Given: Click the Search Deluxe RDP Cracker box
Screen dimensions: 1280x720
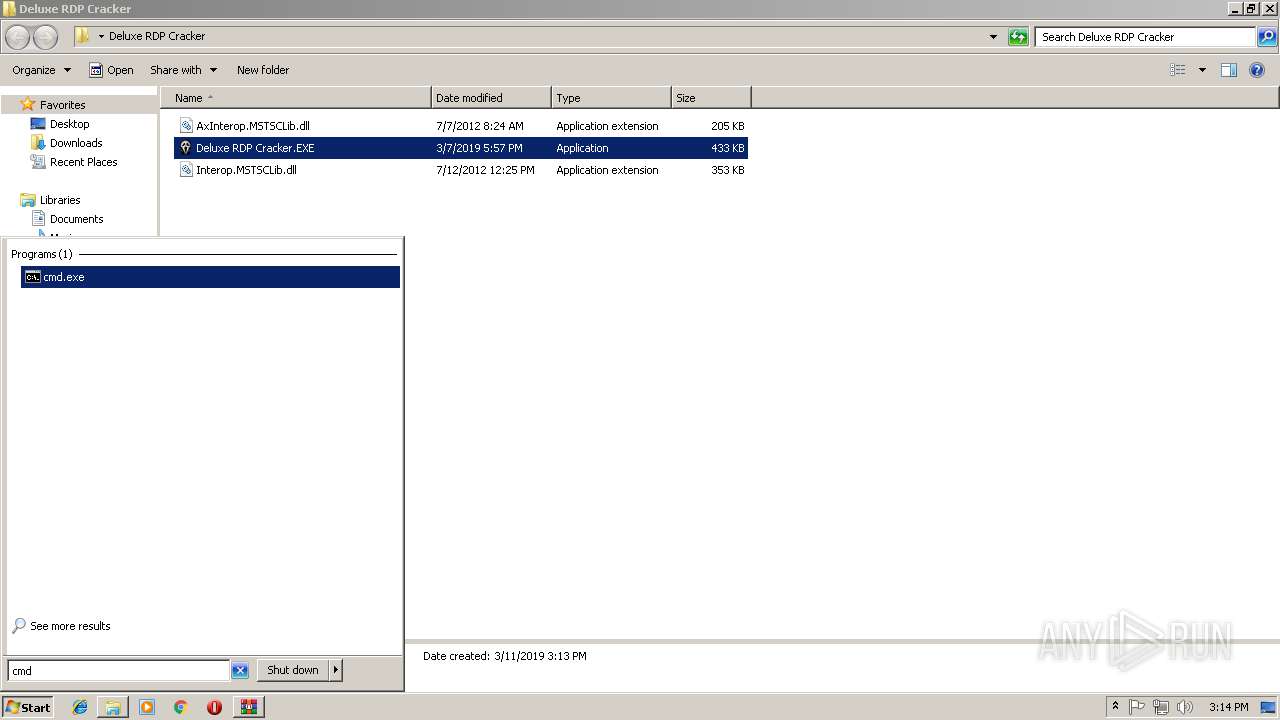Looking at the screenshot, I should 1145,37.
